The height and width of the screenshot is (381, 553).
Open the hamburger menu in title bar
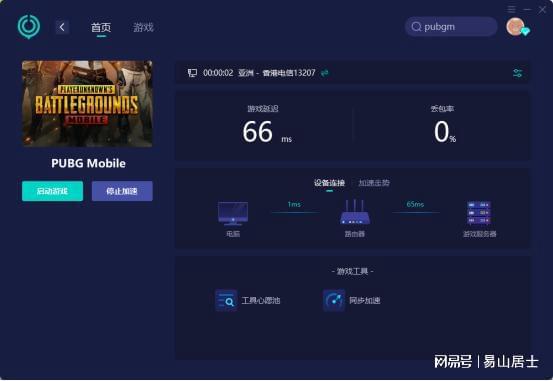coord(511,9)
